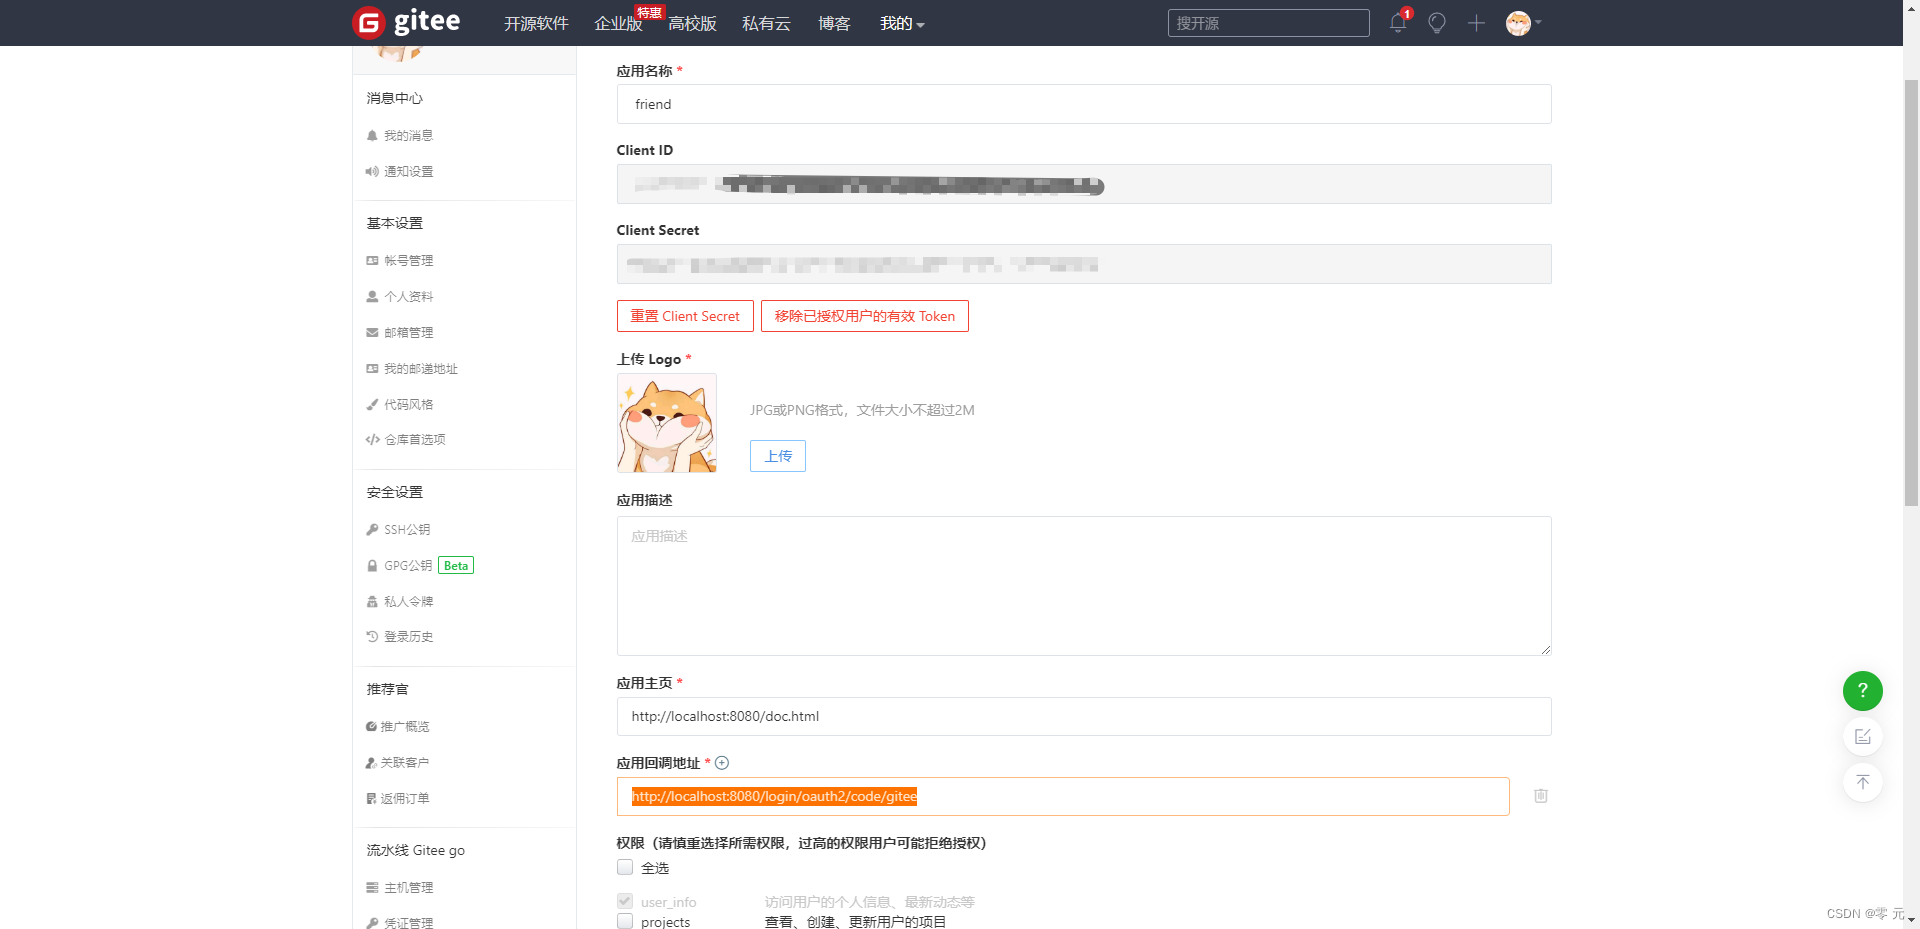Open 凭证管理 page
Viewport: 1920px width, 929px height.
[408, 923]
